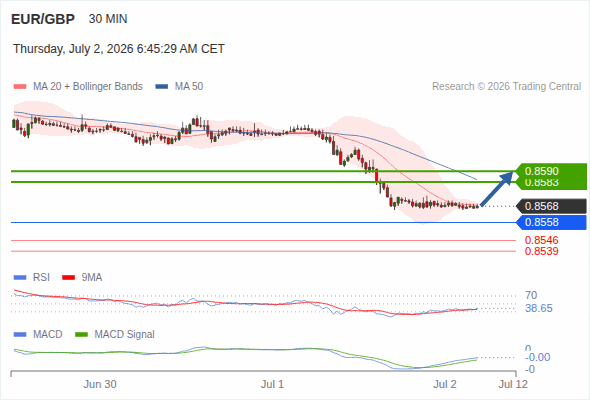Click the green 0.8590 resistance price tag

[x=551, y=170]
